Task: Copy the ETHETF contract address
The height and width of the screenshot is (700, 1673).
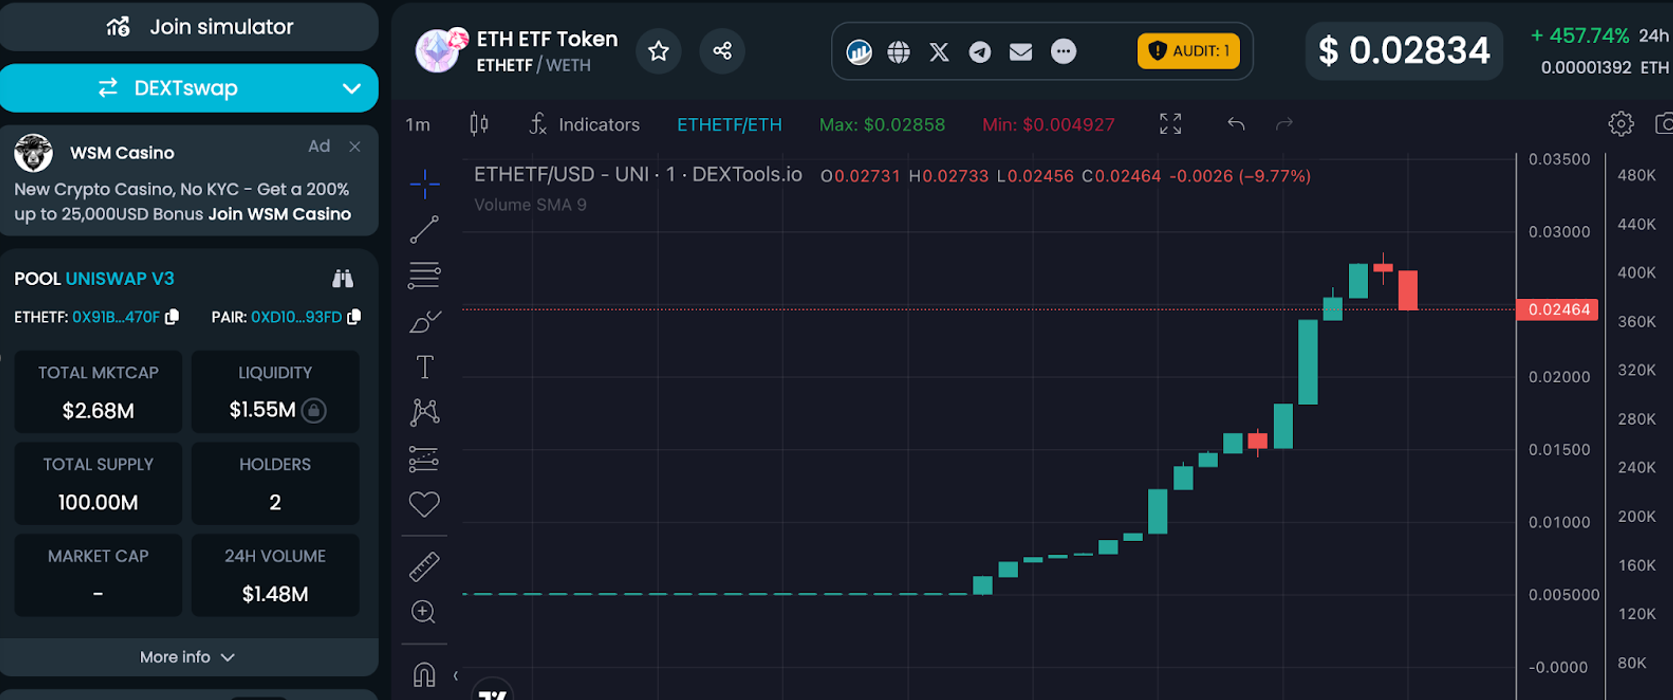Action: pyautogui.click(x=172, y=317)
